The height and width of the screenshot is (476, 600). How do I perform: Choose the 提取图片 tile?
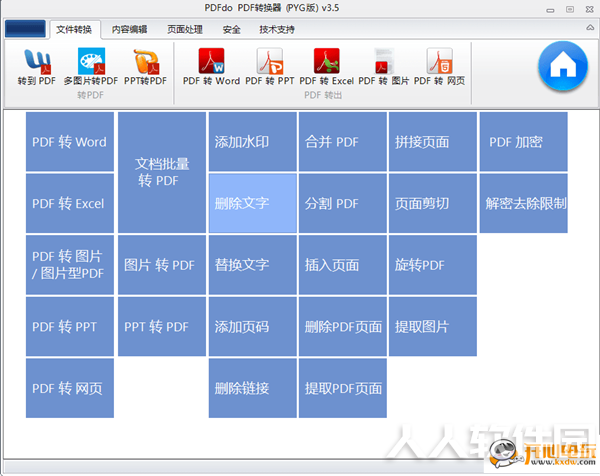pyautogui.click(x=433, y=326)
